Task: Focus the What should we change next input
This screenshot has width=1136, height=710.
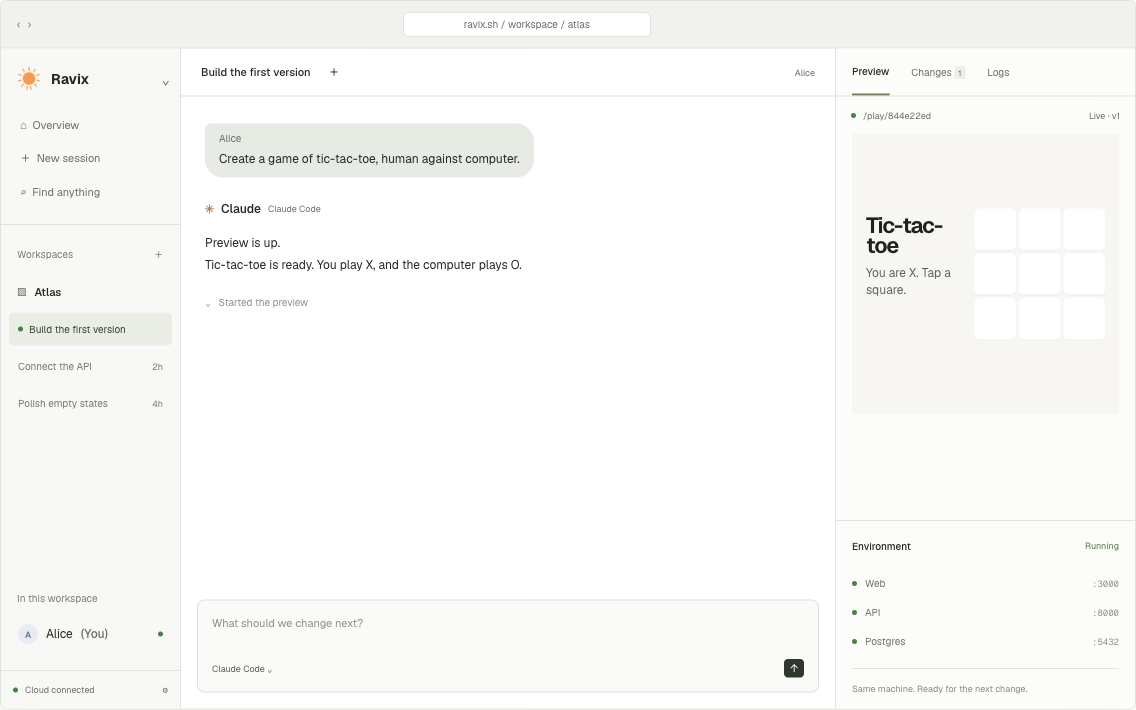Action: (508, 624)
